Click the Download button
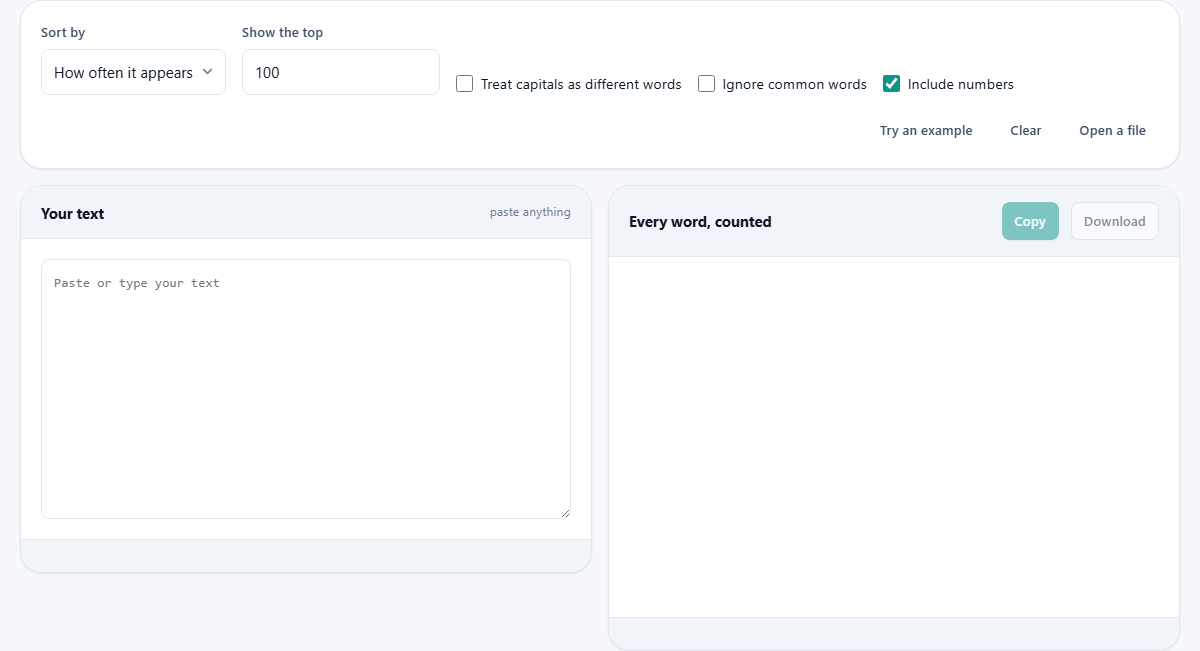Image resolution: width=1200 pixels, height=651 pixels. pyautogui.click(x=1115, y=221)
